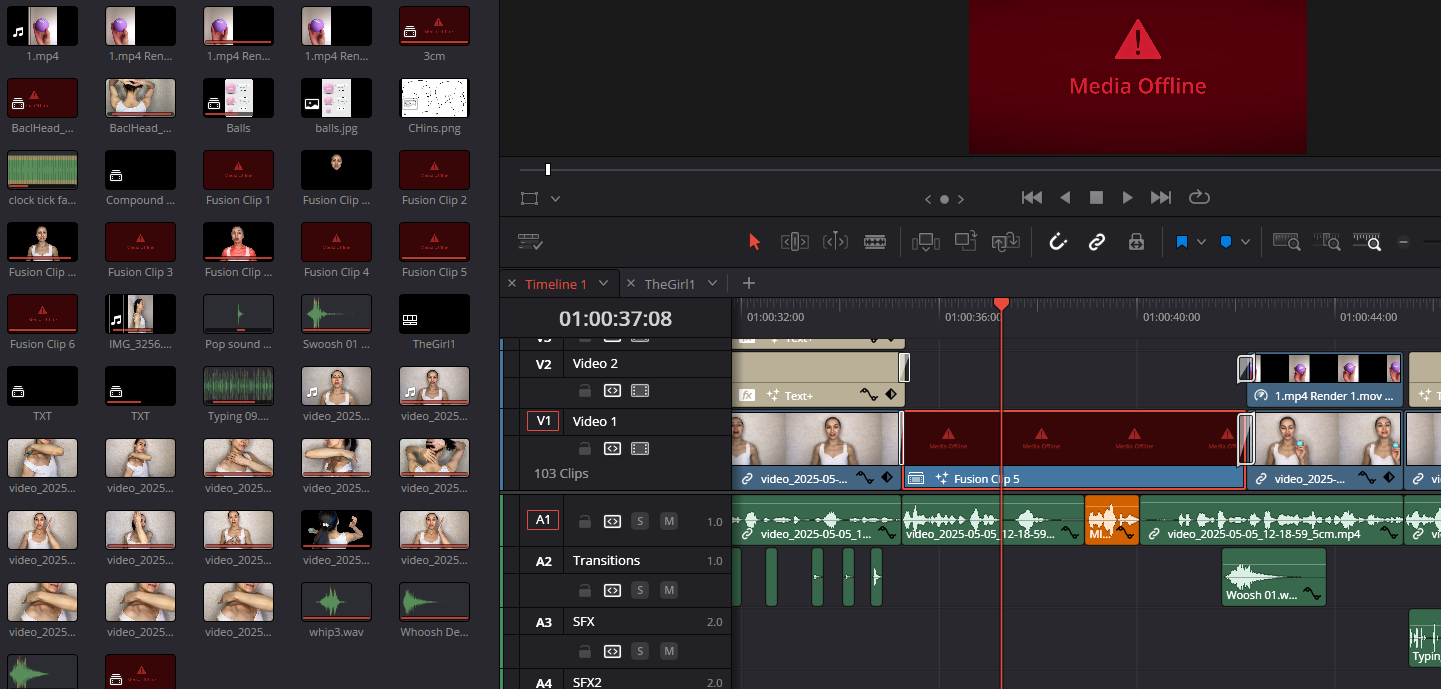Select the Woosh 01 audio clip
Image resolution: width=1441 pixels, height=689 pixels.
(1274, 576)
